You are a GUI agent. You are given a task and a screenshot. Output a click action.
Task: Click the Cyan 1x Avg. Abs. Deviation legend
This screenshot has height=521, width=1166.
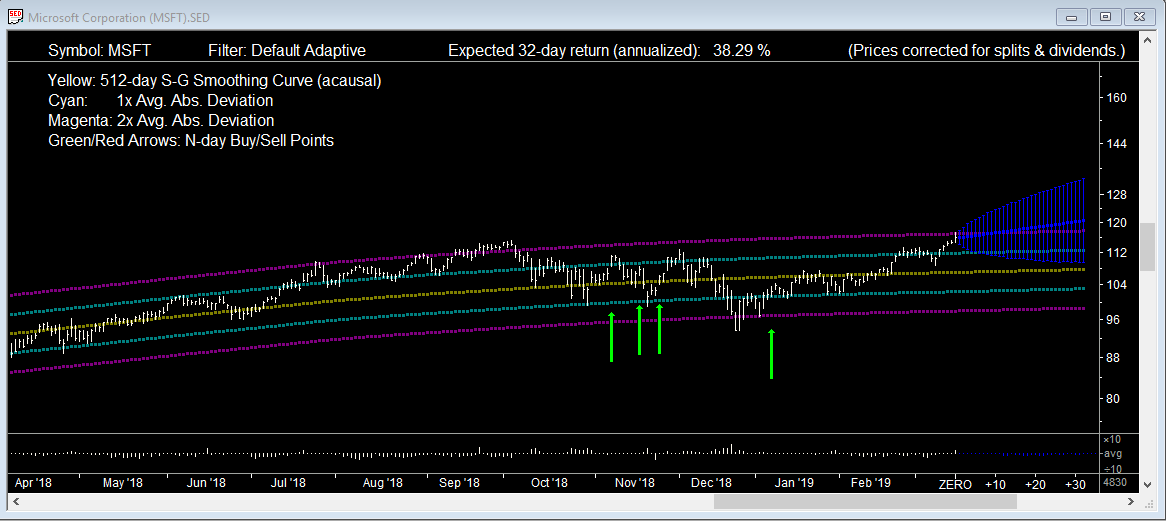click(x=160, y=100)
